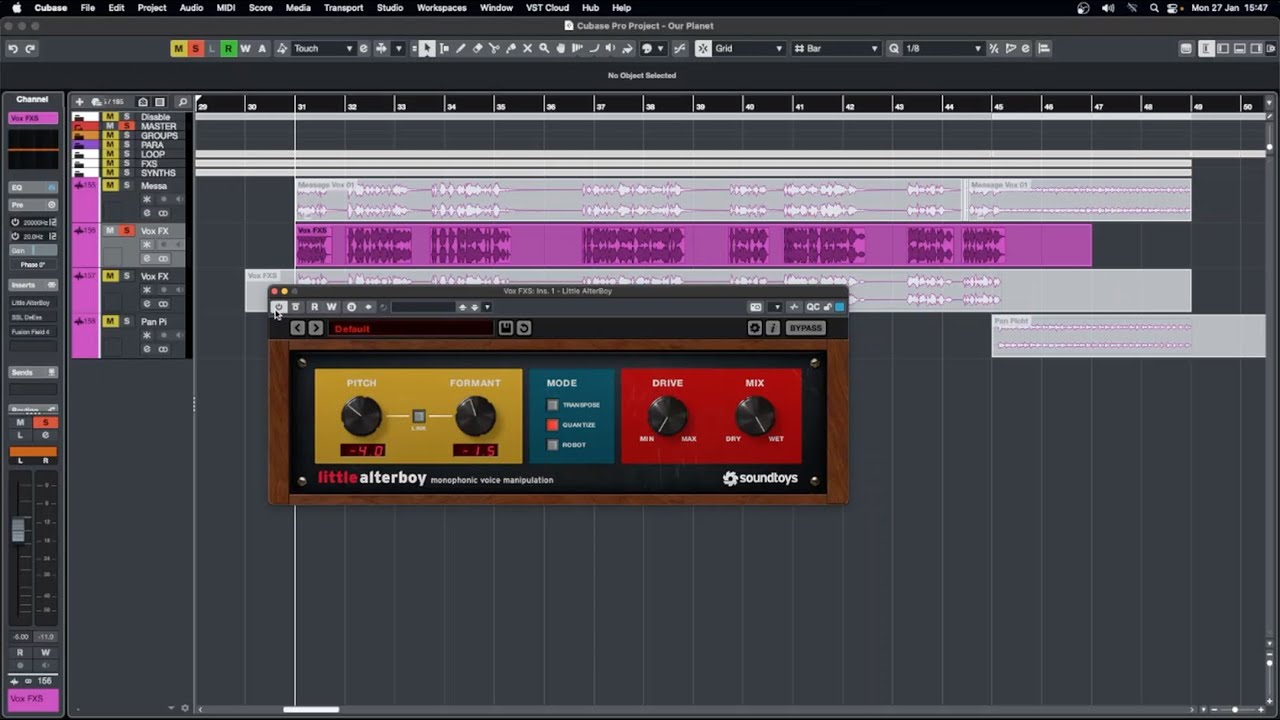
Task: Select the Object Selection arrow tool
Action: pos(427,48)
